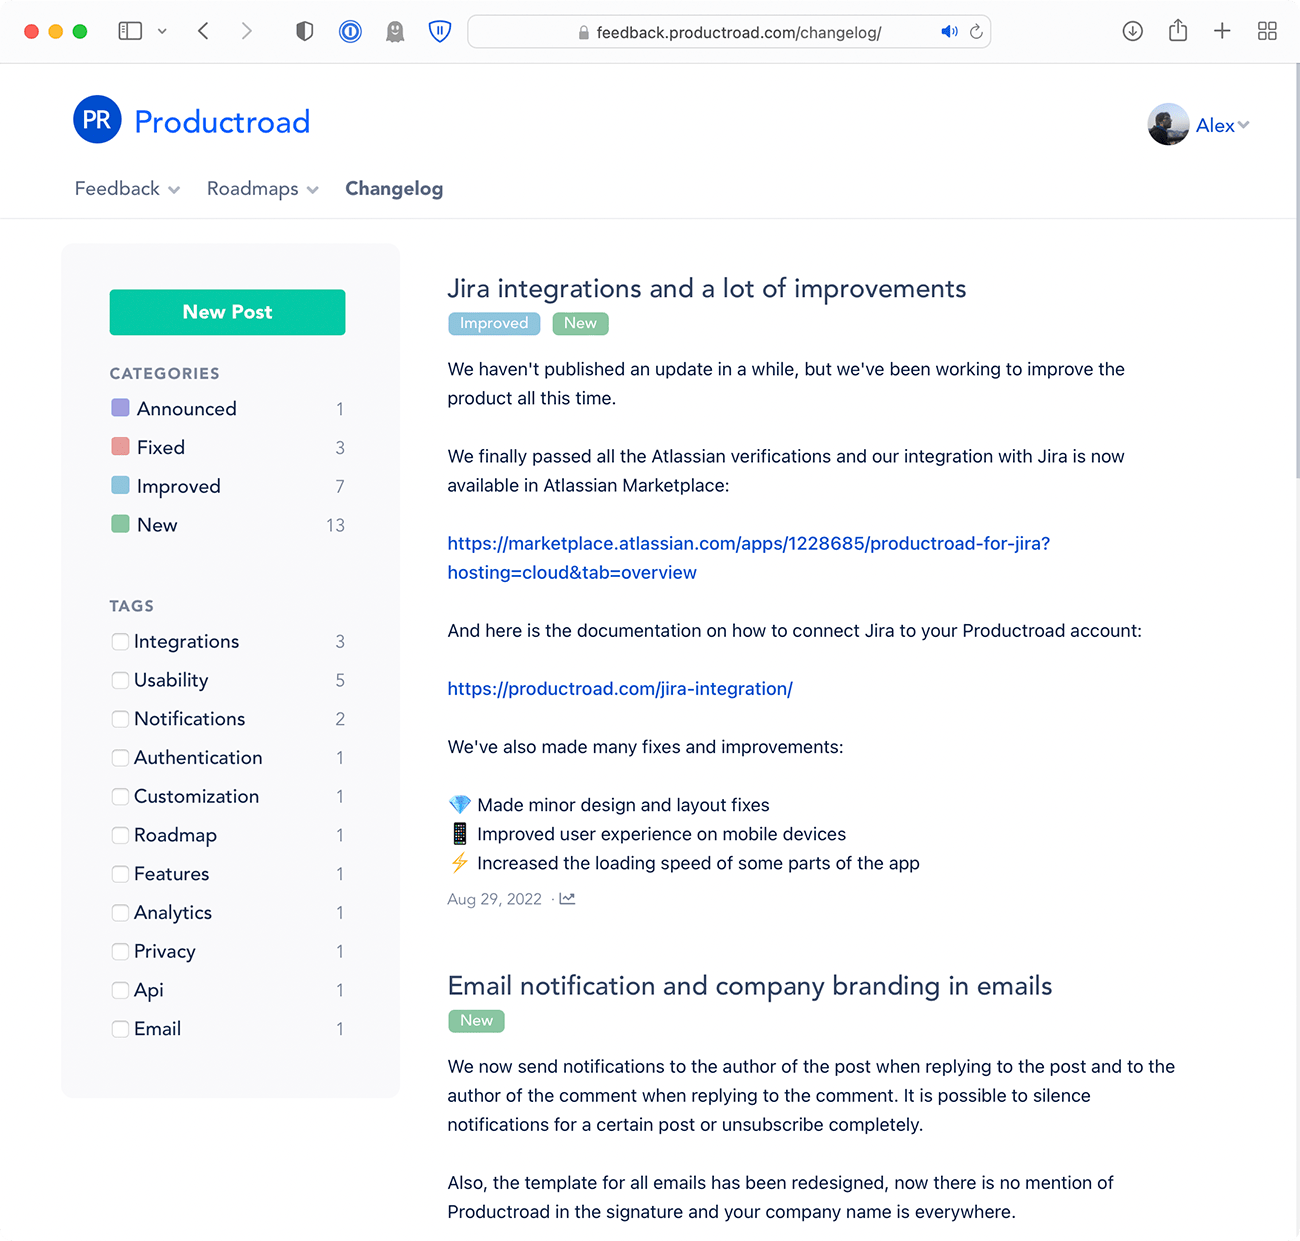The width and height of the screenshot is (1300, 1241).
Task: Click the TAGS heading
Action: coord(131,606)
